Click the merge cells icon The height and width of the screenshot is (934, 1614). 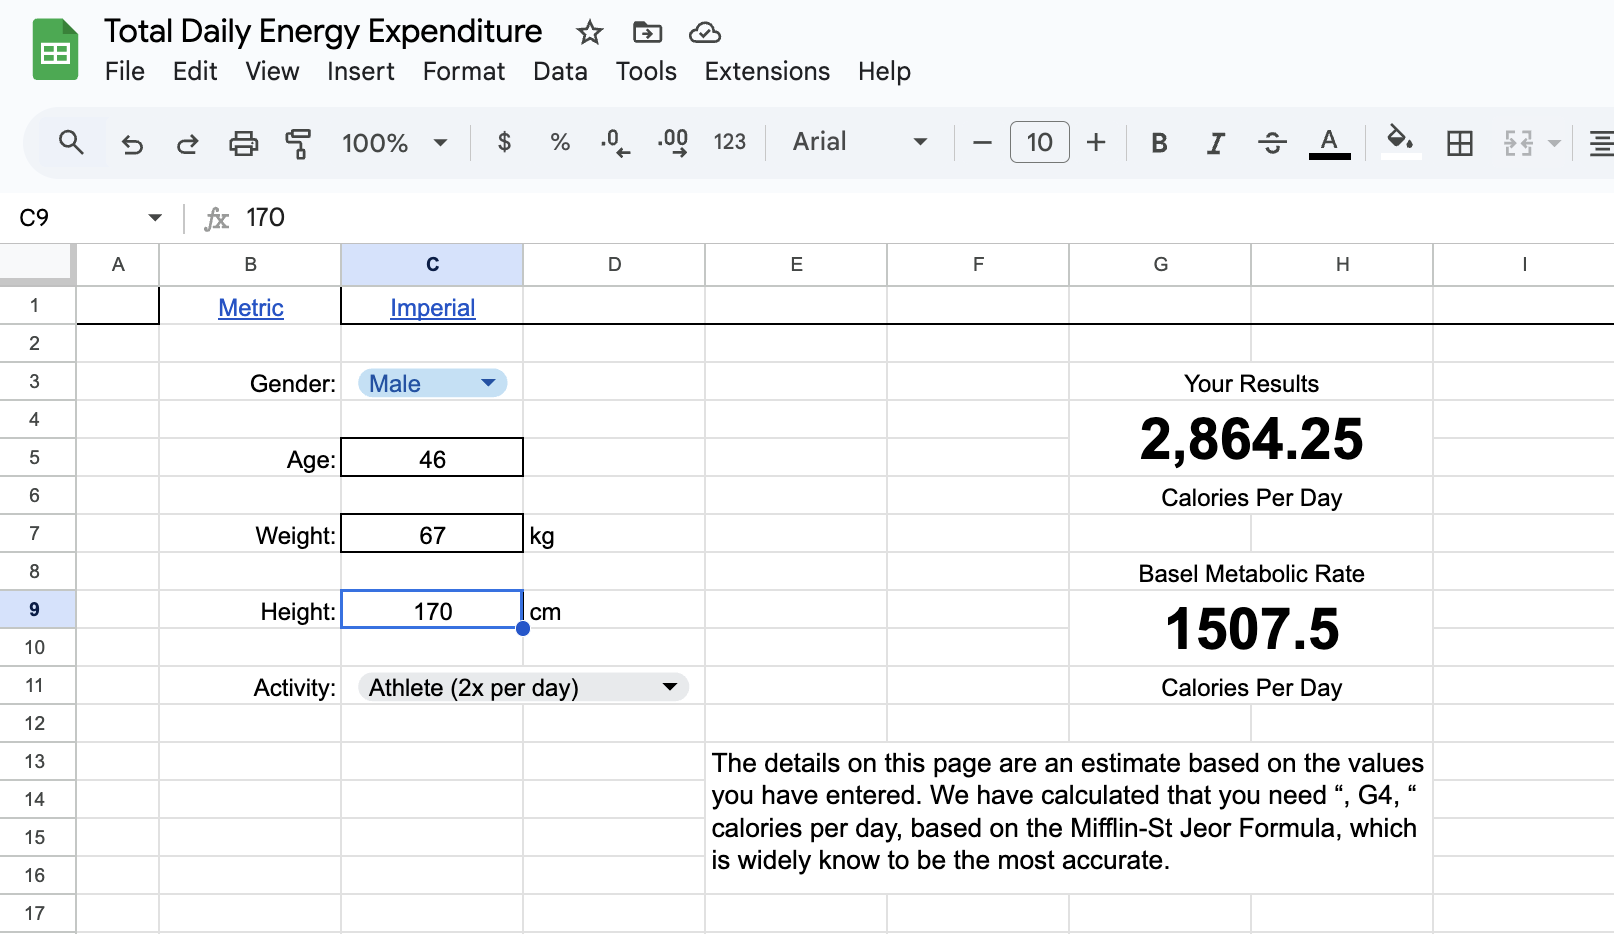click(x=1518, y=143)
